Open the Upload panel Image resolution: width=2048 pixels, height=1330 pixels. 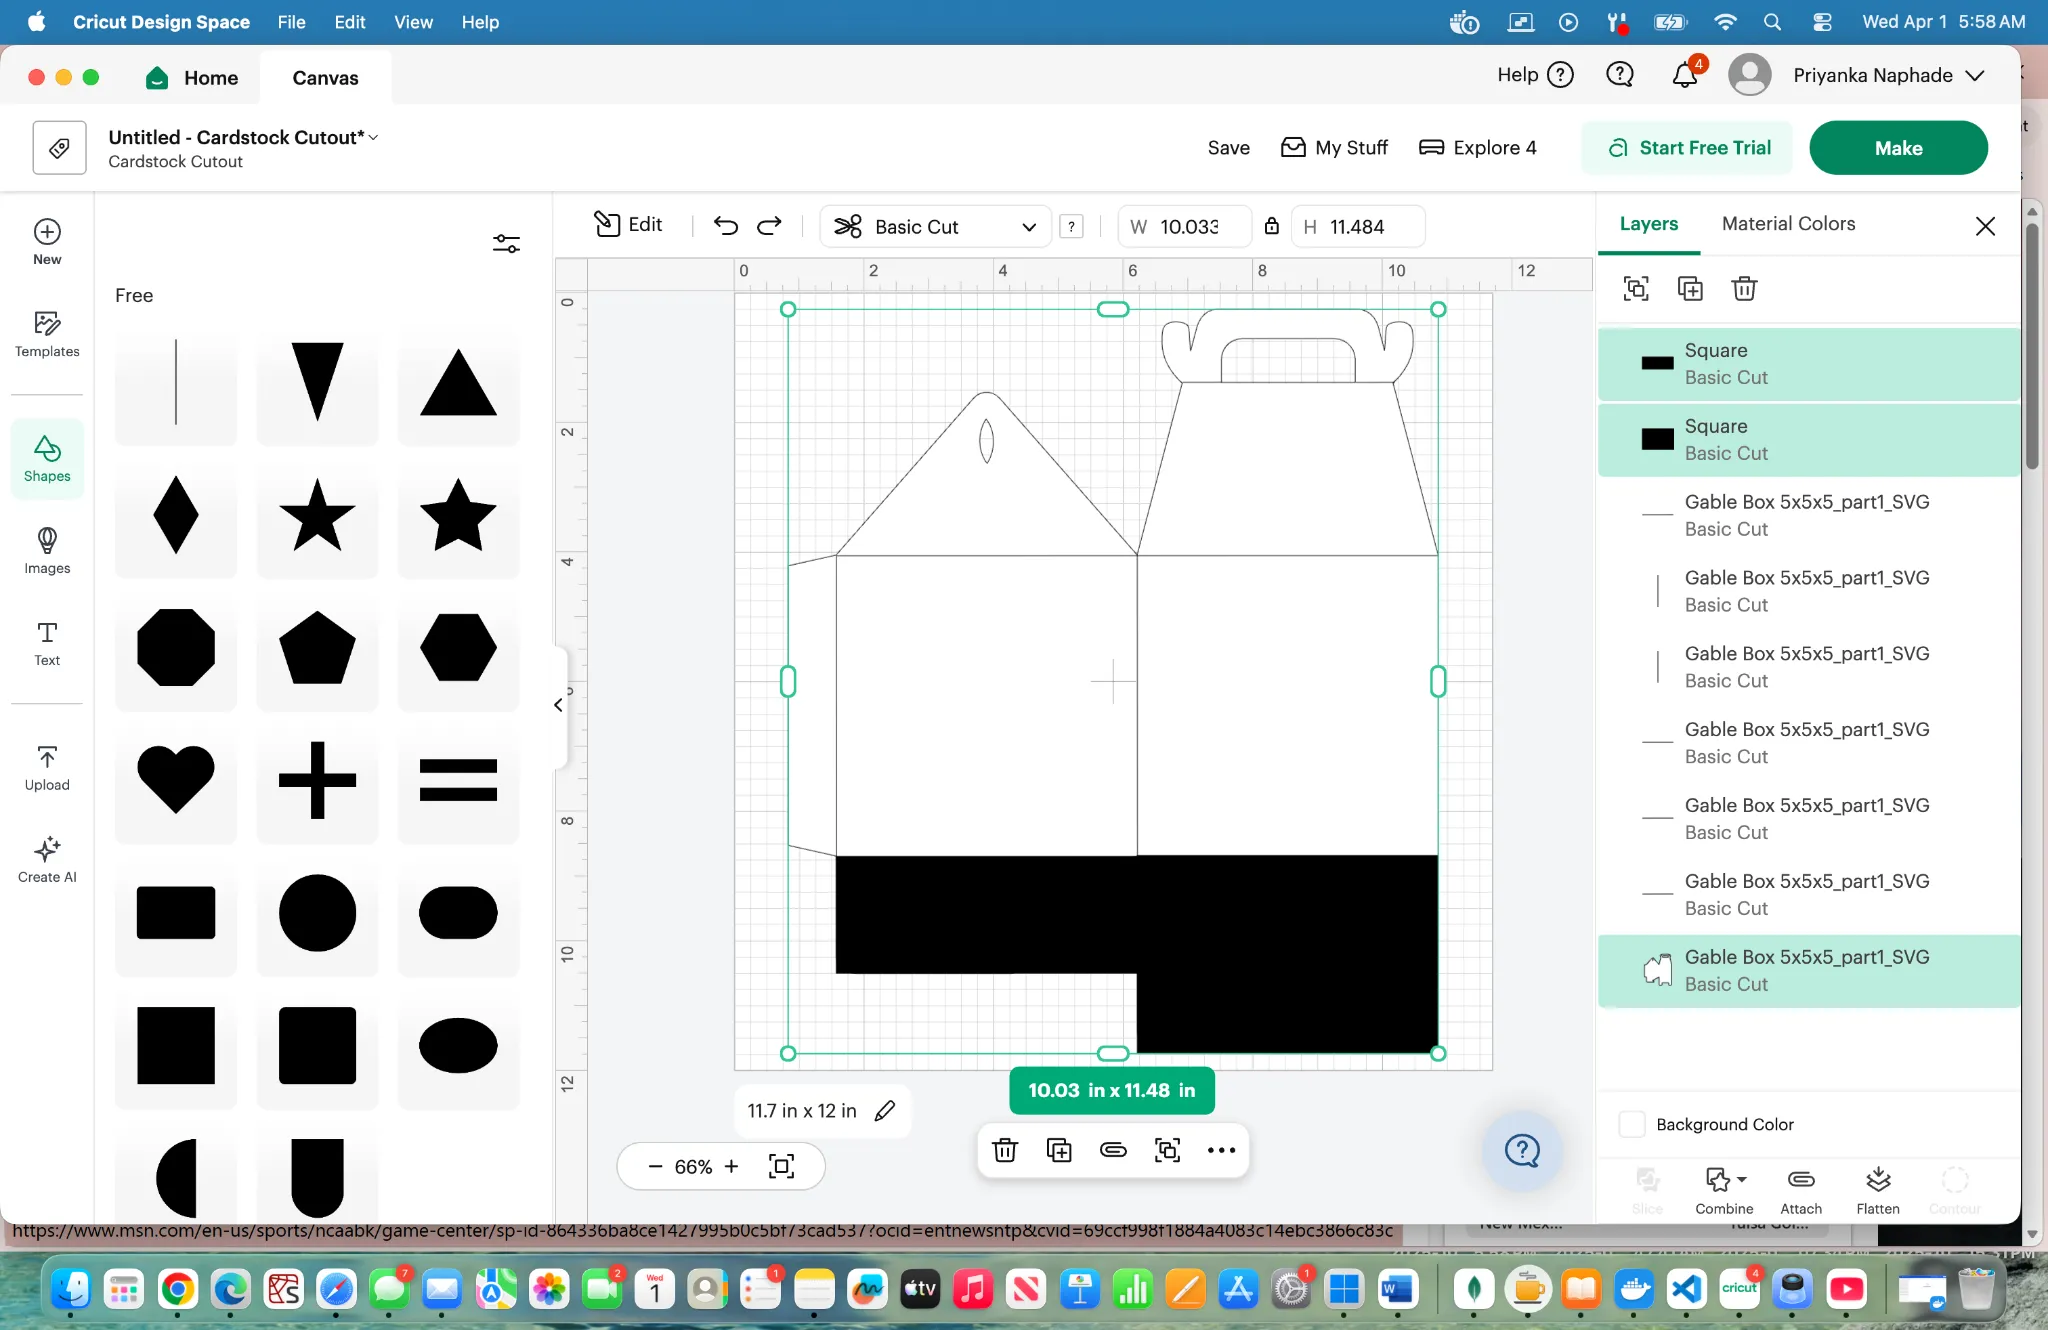[47, 768]
